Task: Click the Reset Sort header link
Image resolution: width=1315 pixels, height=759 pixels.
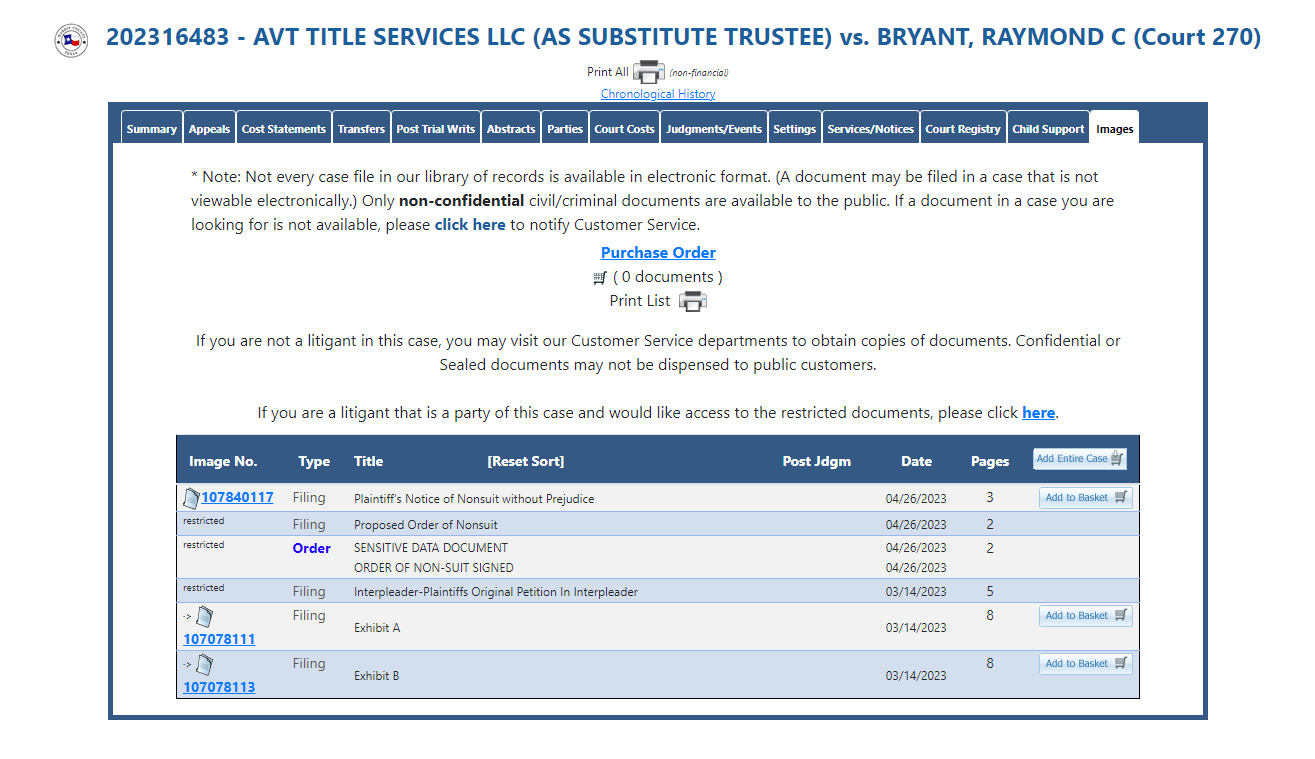Action: click(x=526, y=461)
